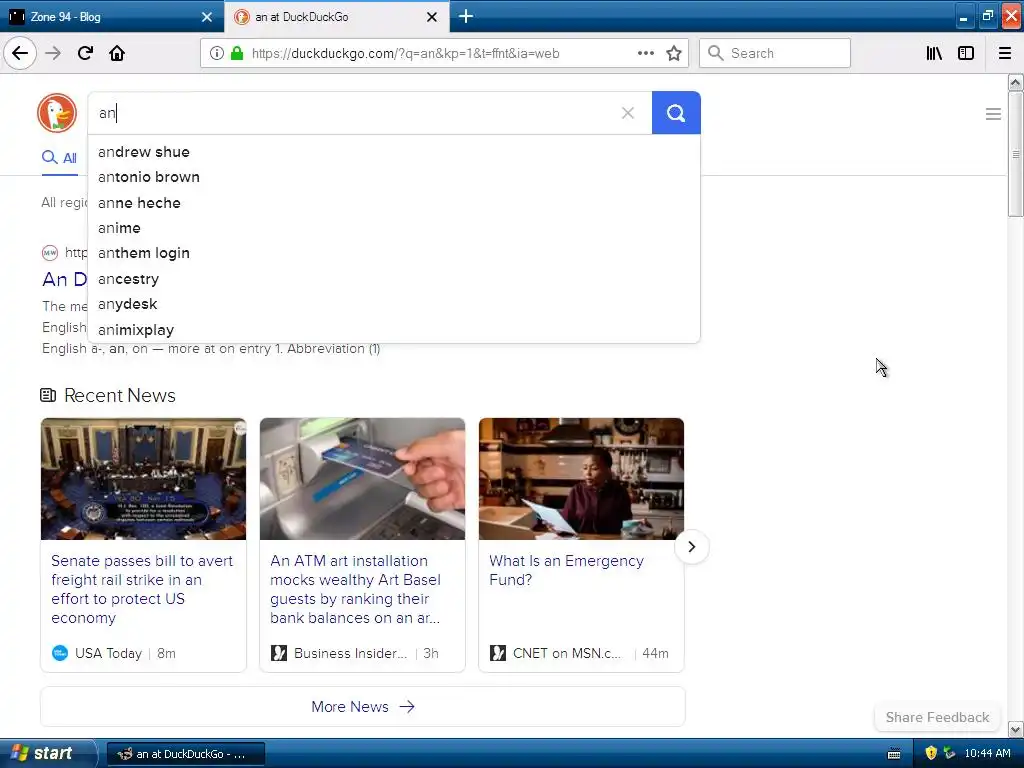The width and height of the screenshot is (1024, 768).
Task: Reload the current page
Action: (x=85, y=53)
